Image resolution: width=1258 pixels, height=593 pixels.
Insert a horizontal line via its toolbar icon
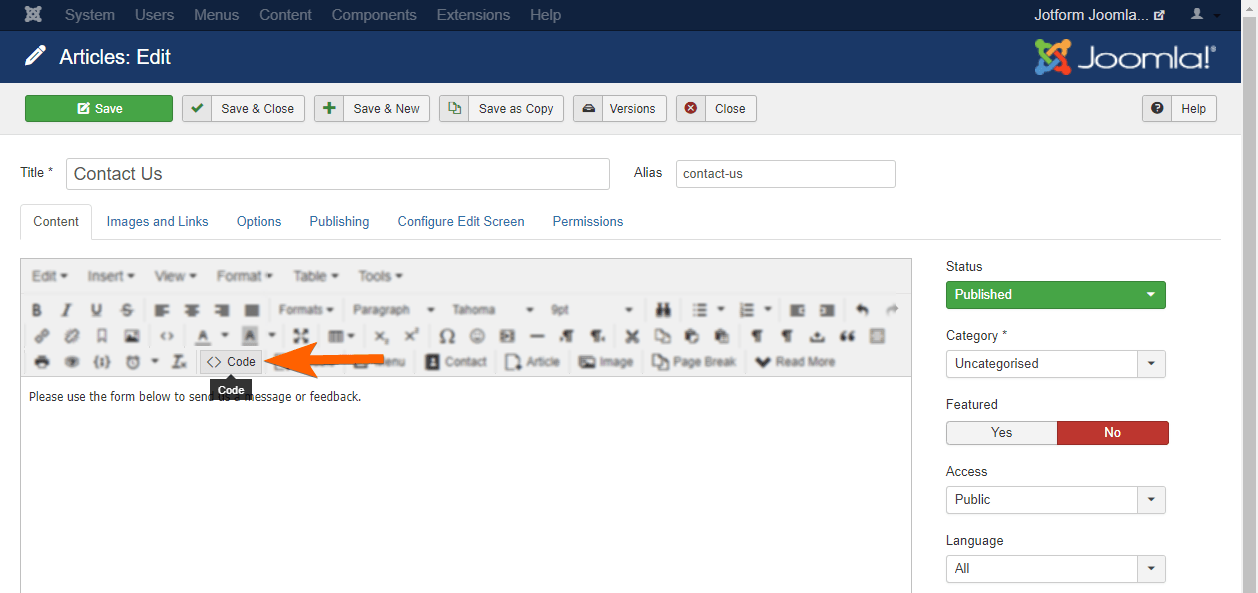click(538, 336)
